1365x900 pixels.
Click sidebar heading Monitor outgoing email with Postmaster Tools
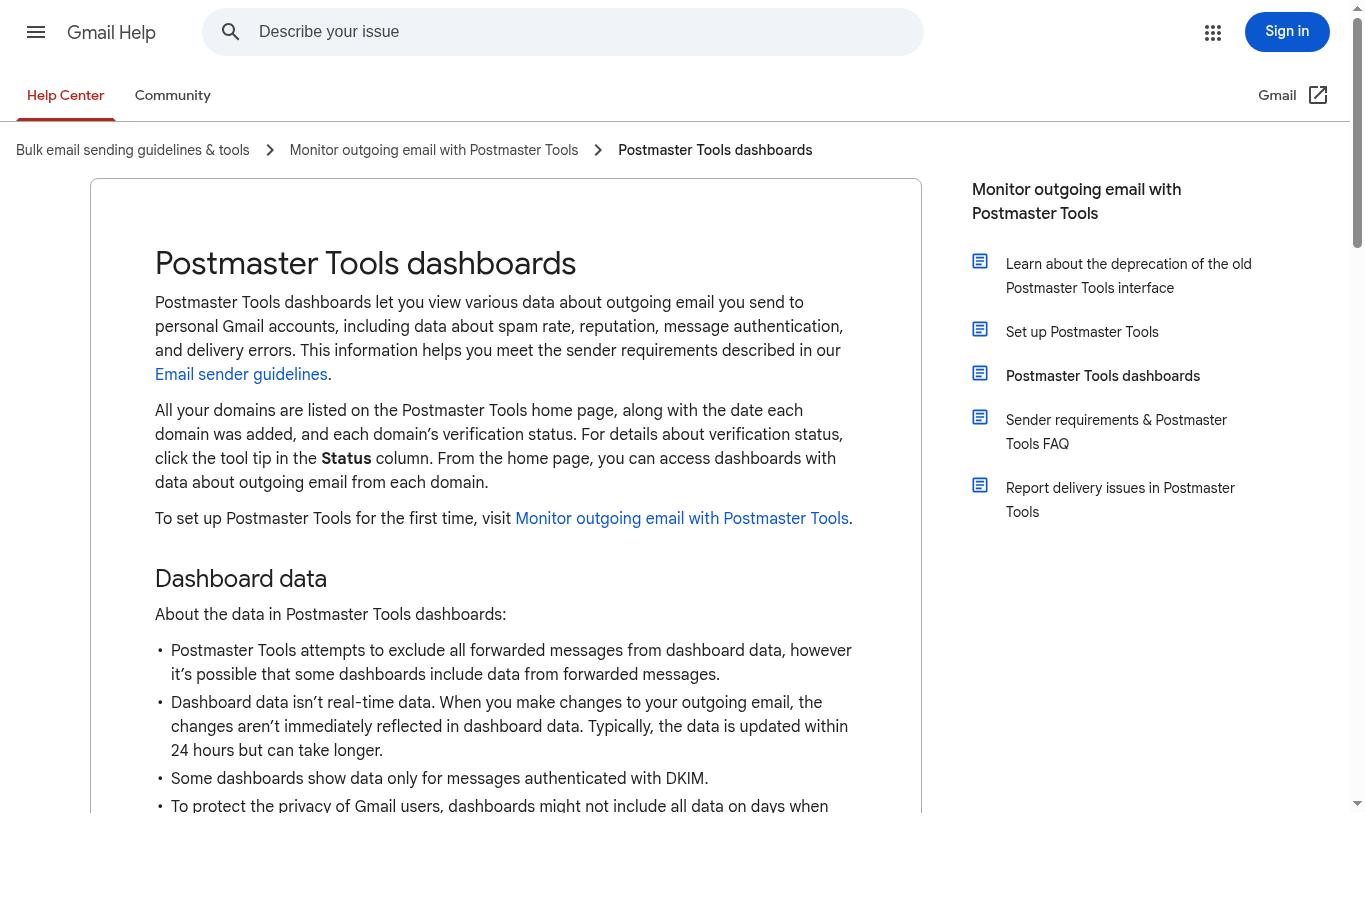tap(1076, 201)
